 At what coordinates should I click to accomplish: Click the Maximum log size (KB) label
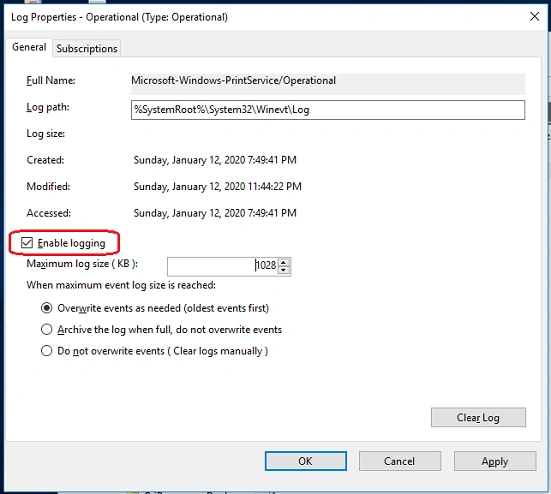coord(82,264)
